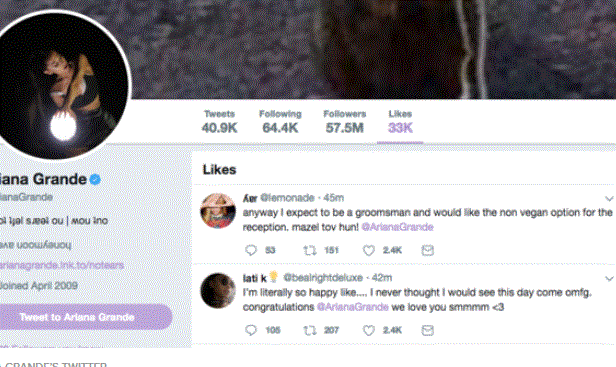Click the @ArianaGrande mention in lemonade's tweet
Screen dimensions: 616x367
[397, 227]
